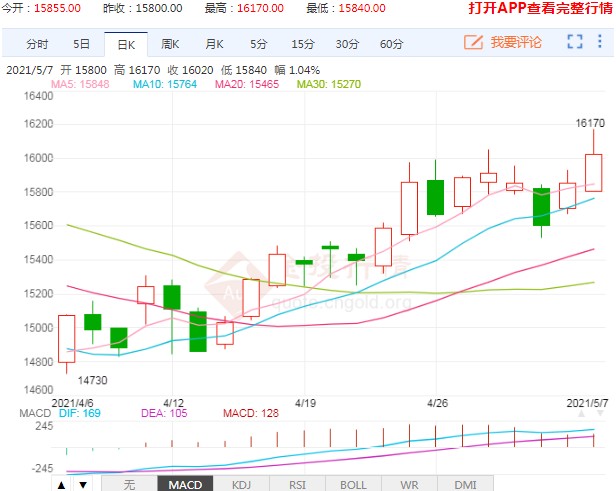Click the black up triangle indicator button
The height and width of the screenshot is (491, 616).
(x=61, y=485)
